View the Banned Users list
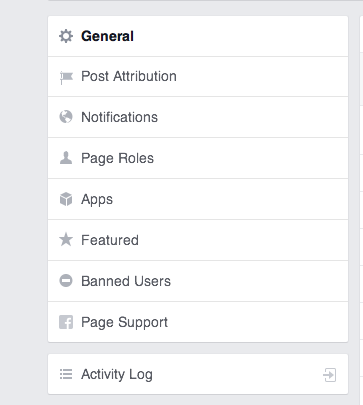 click(198, 281)
